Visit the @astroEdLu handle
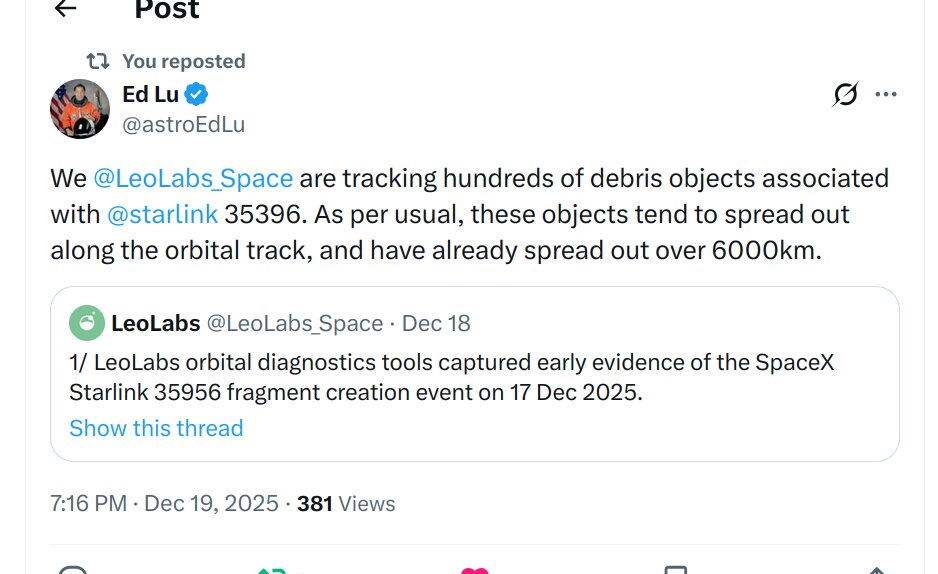938x574 pixels. [x=183, y=125]
